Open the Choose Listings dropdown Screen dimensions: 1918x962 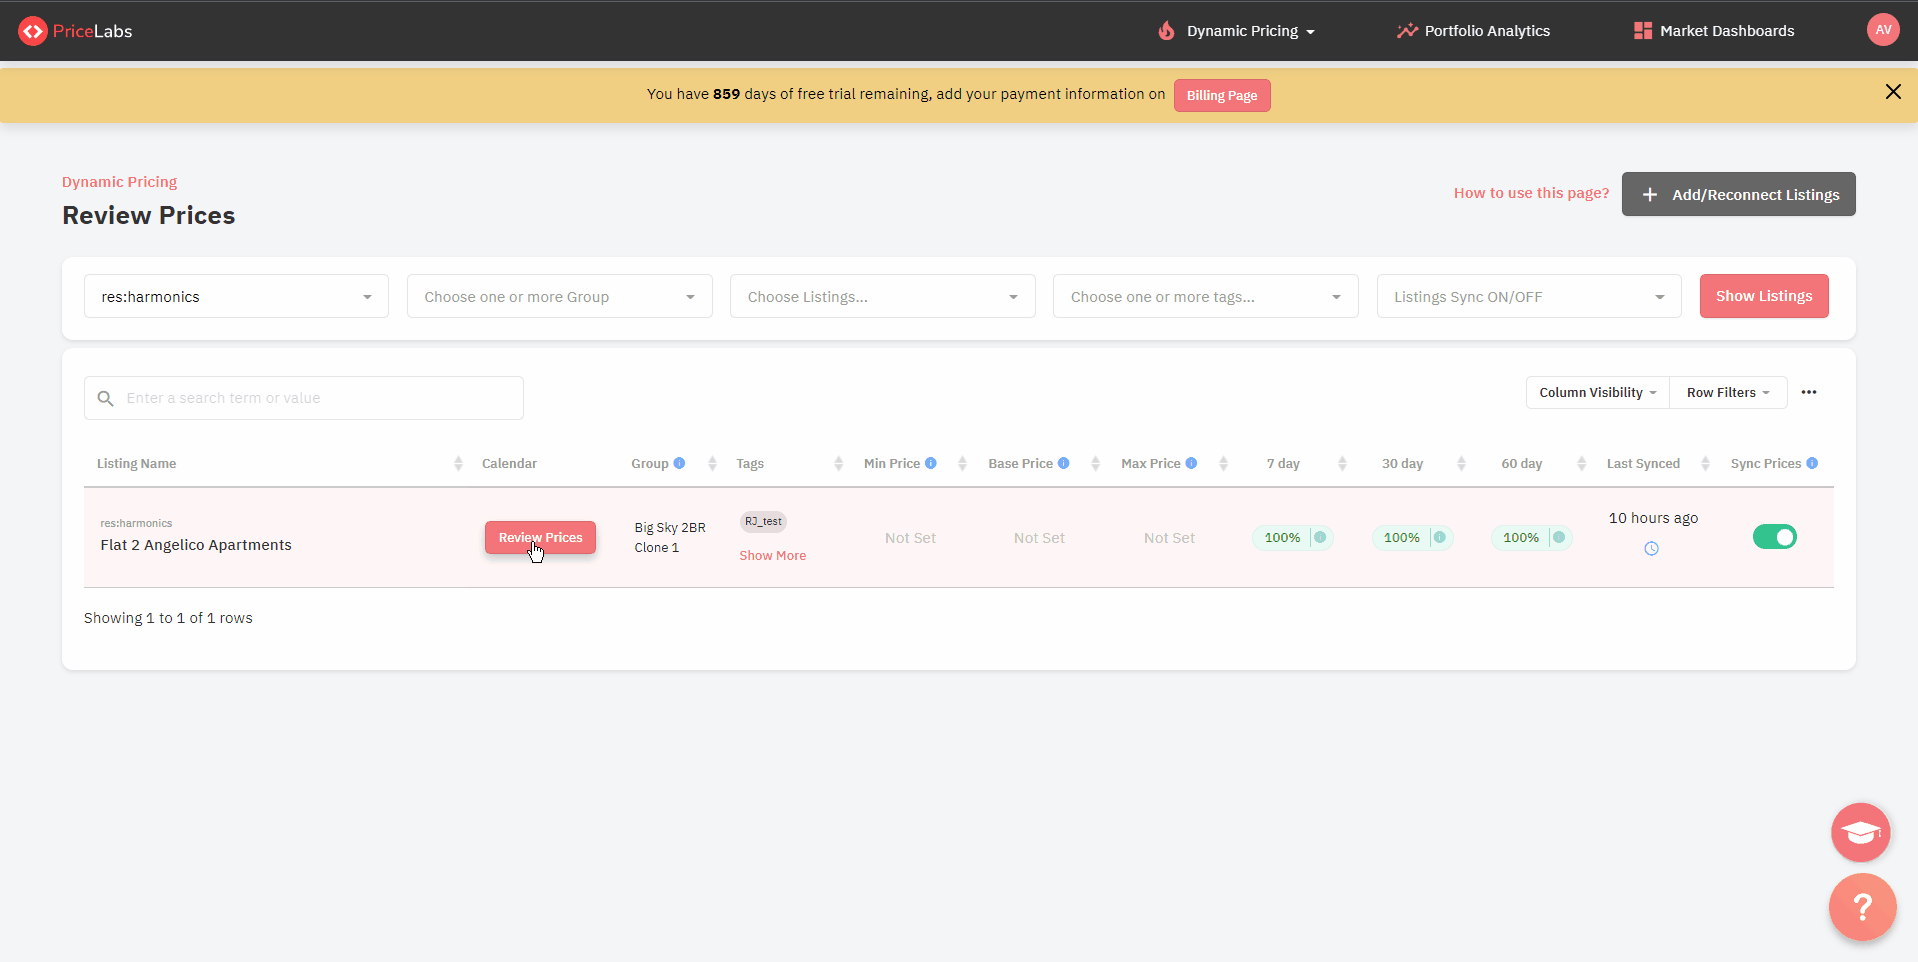[882, 296]
